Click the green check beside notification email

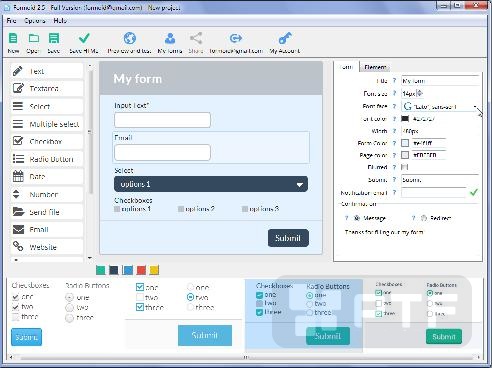point(474,192)
